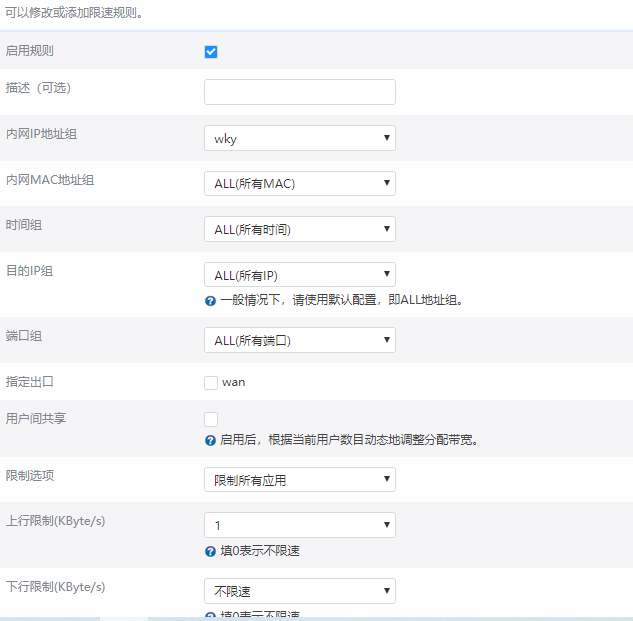Open the 端口组 dropdown ALL(所有端口)
Viewport: 633px width, 621px height.
point(300,340)
